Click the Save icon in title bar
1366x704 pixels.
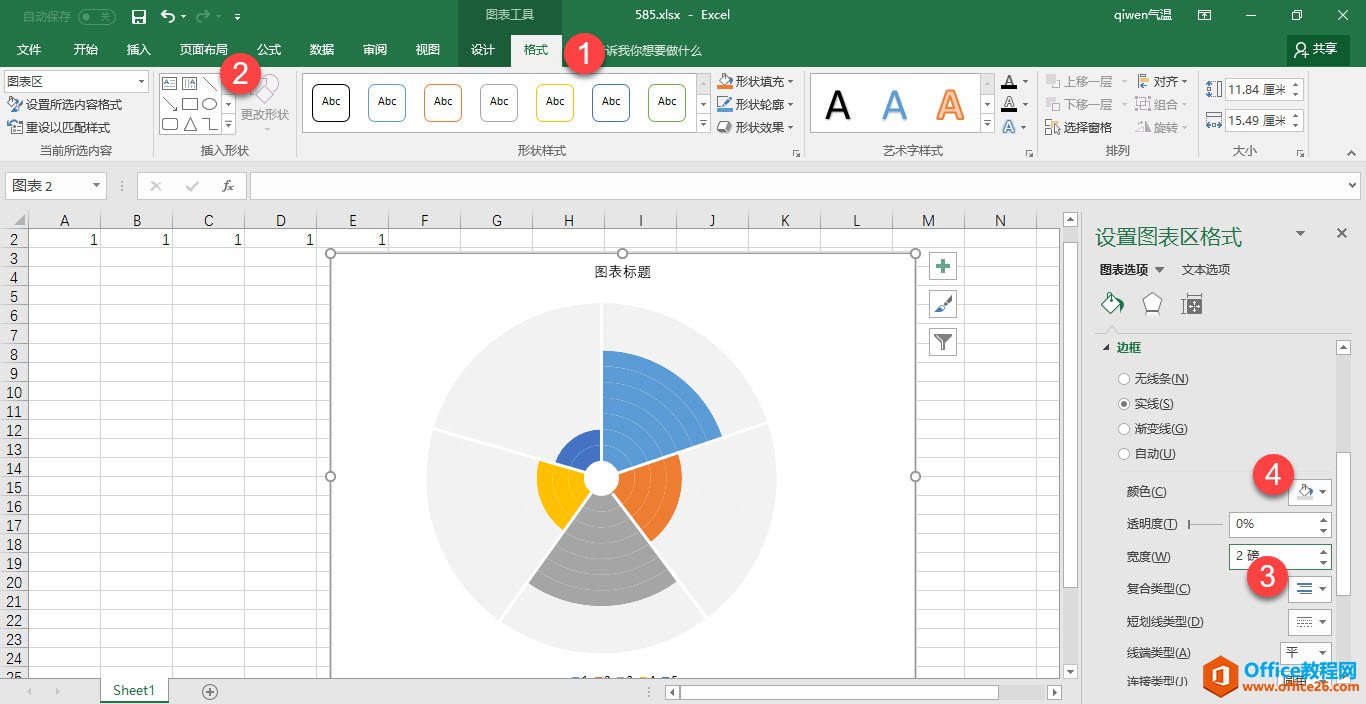[x=139, y=16]
